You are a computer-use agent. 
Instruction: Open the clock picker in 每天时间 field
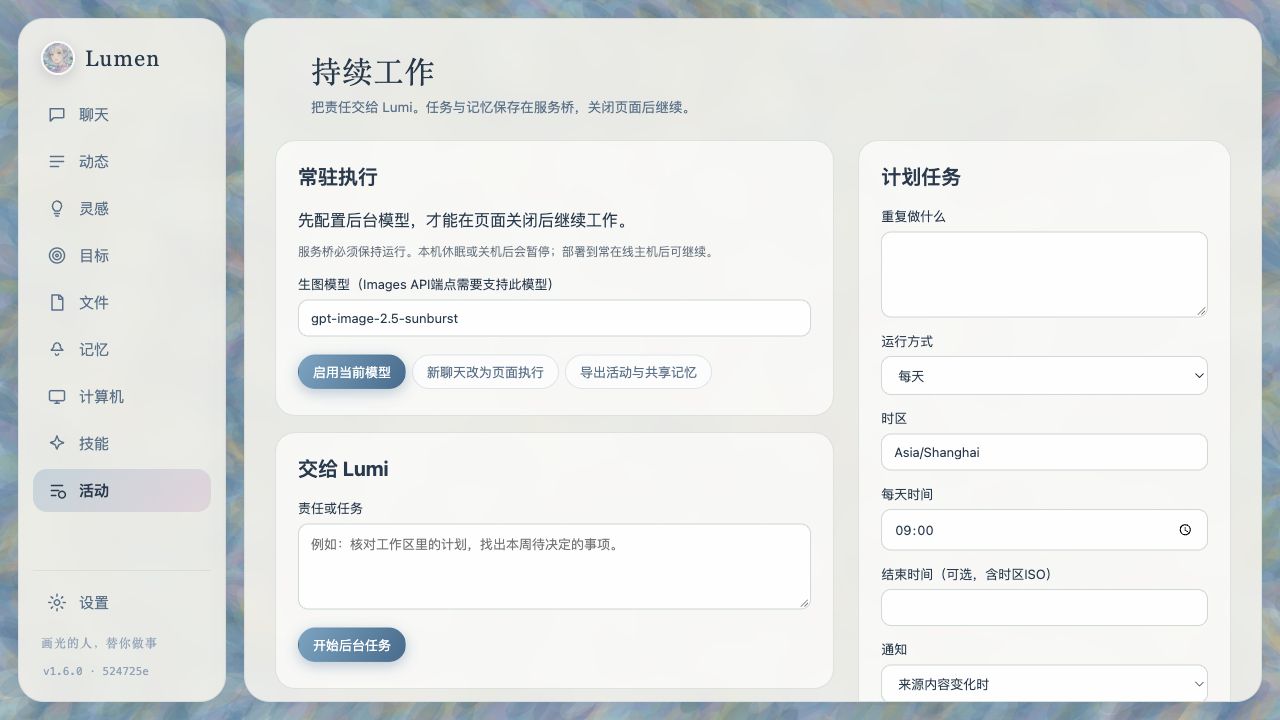(1185, 530)
